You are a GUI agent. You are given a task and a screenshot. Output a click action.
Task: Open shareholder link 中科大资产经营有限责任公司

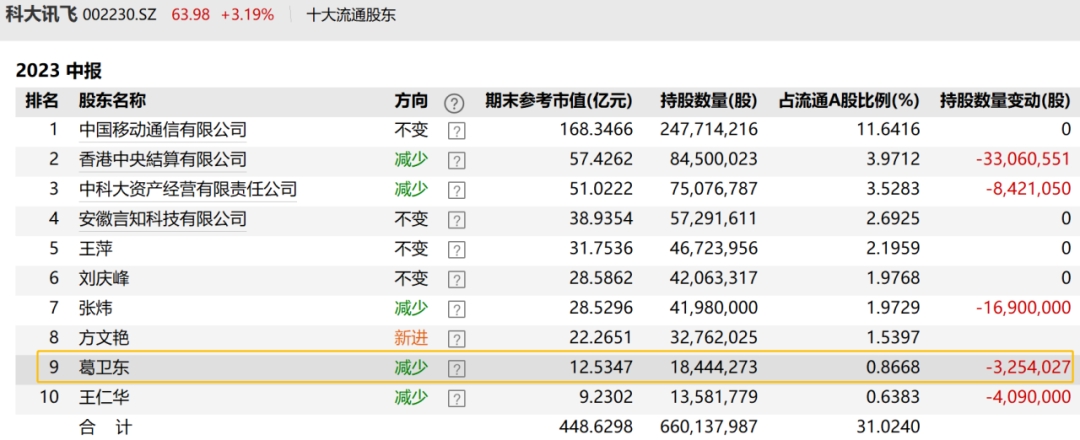[x=188, y=189]
